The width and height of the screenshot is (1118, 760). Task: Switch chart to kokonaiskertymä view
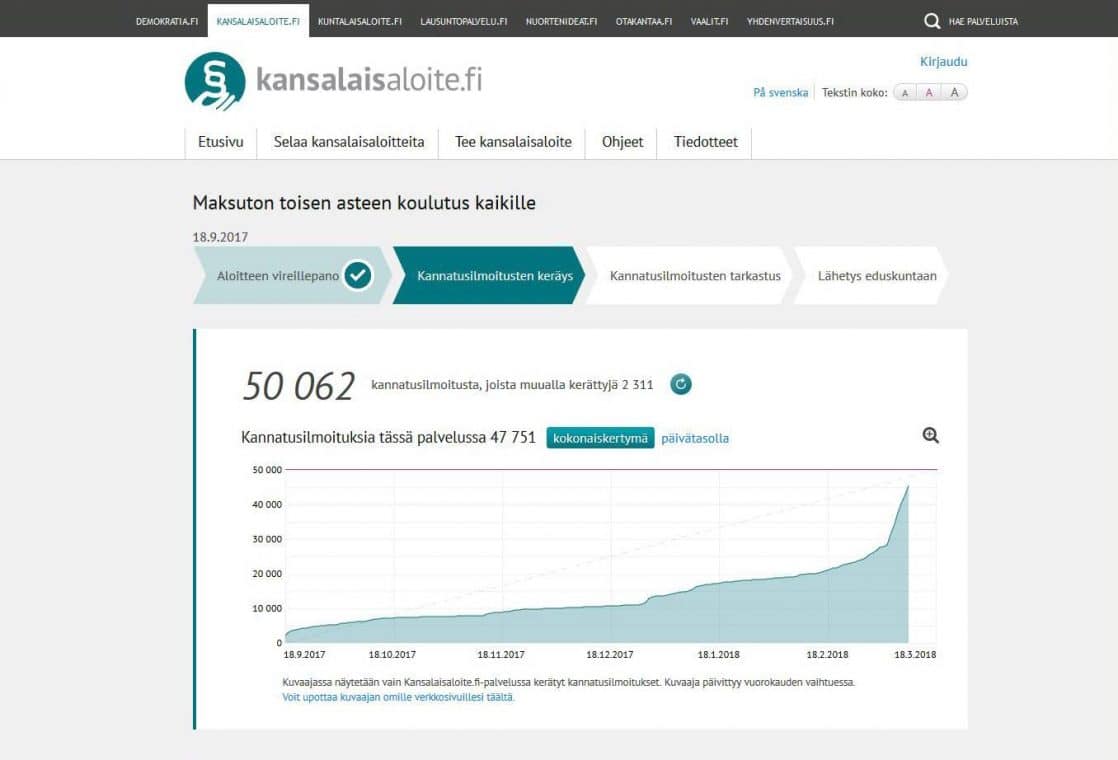pos(600,438)
